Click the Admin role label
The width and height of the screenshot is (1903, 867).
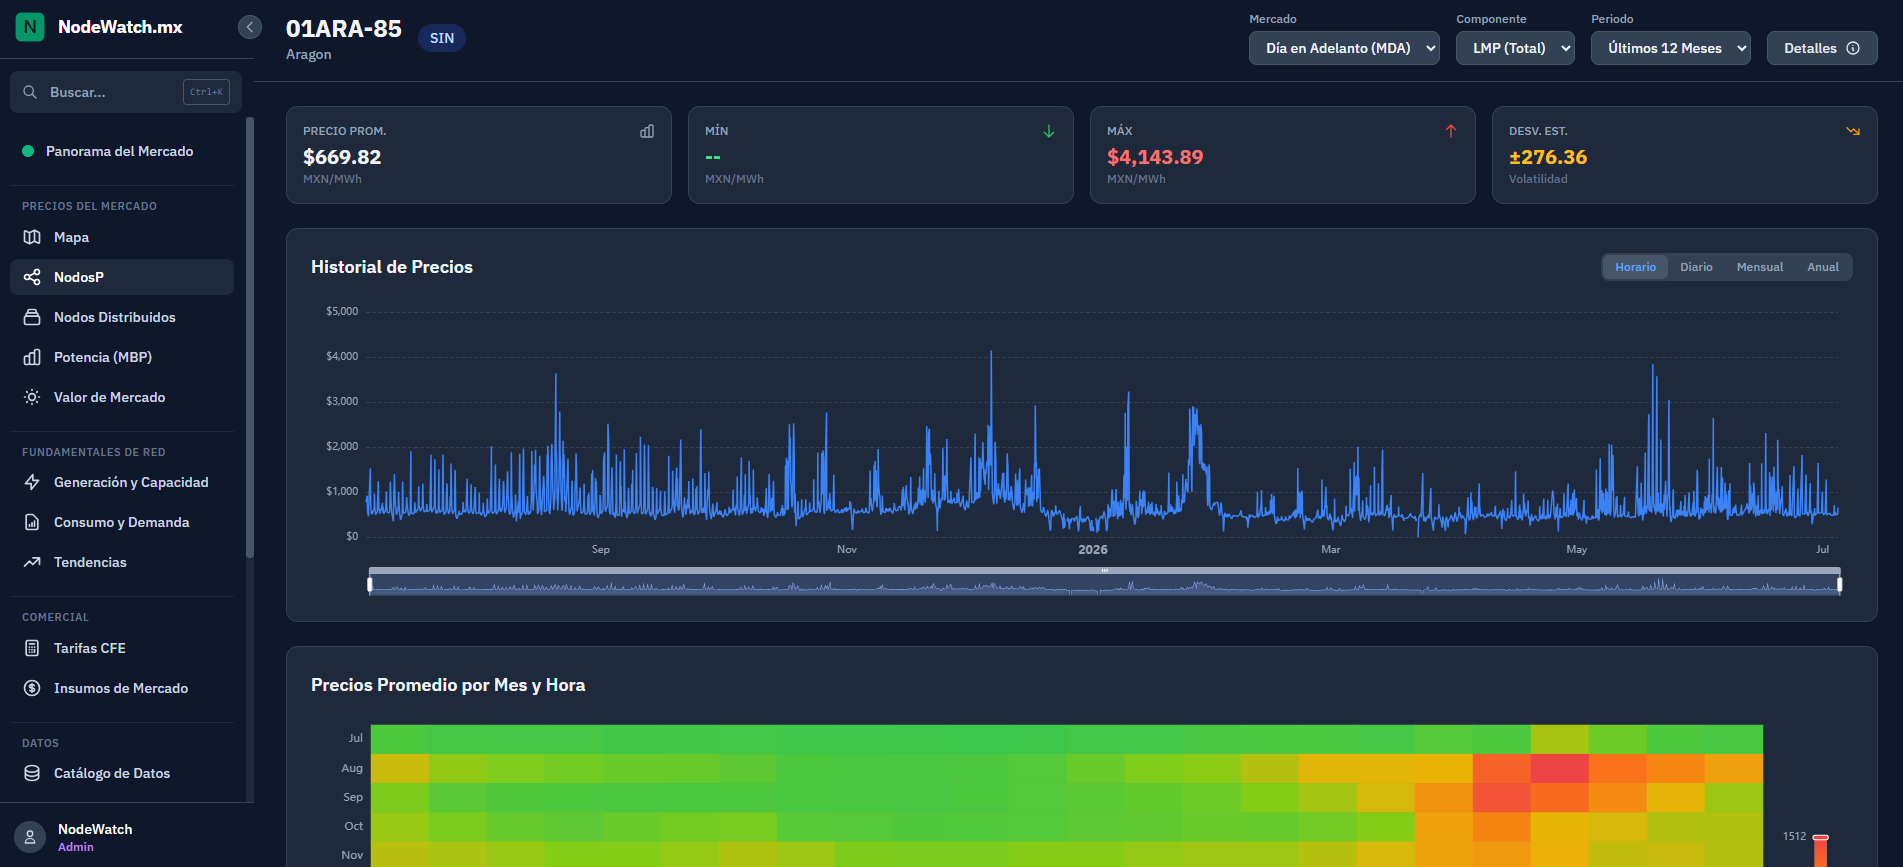click(x=76, y=847)
